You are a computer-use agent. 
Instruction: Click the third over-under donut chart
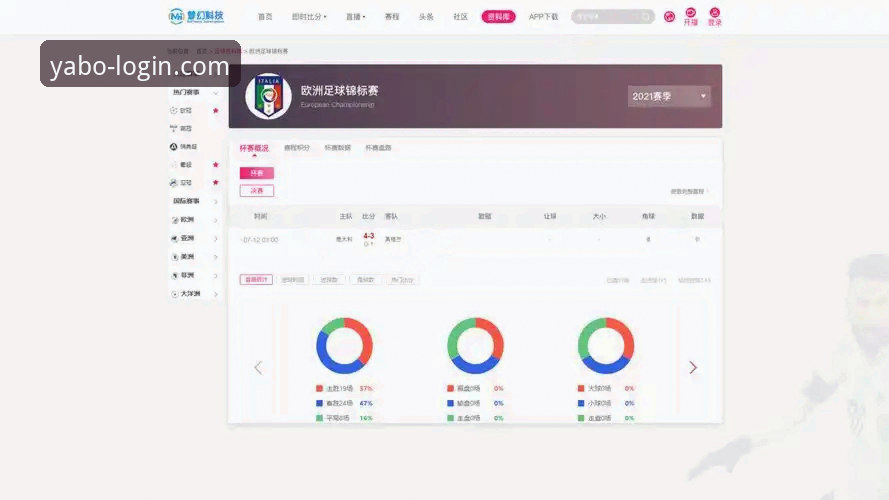[606, 346]
